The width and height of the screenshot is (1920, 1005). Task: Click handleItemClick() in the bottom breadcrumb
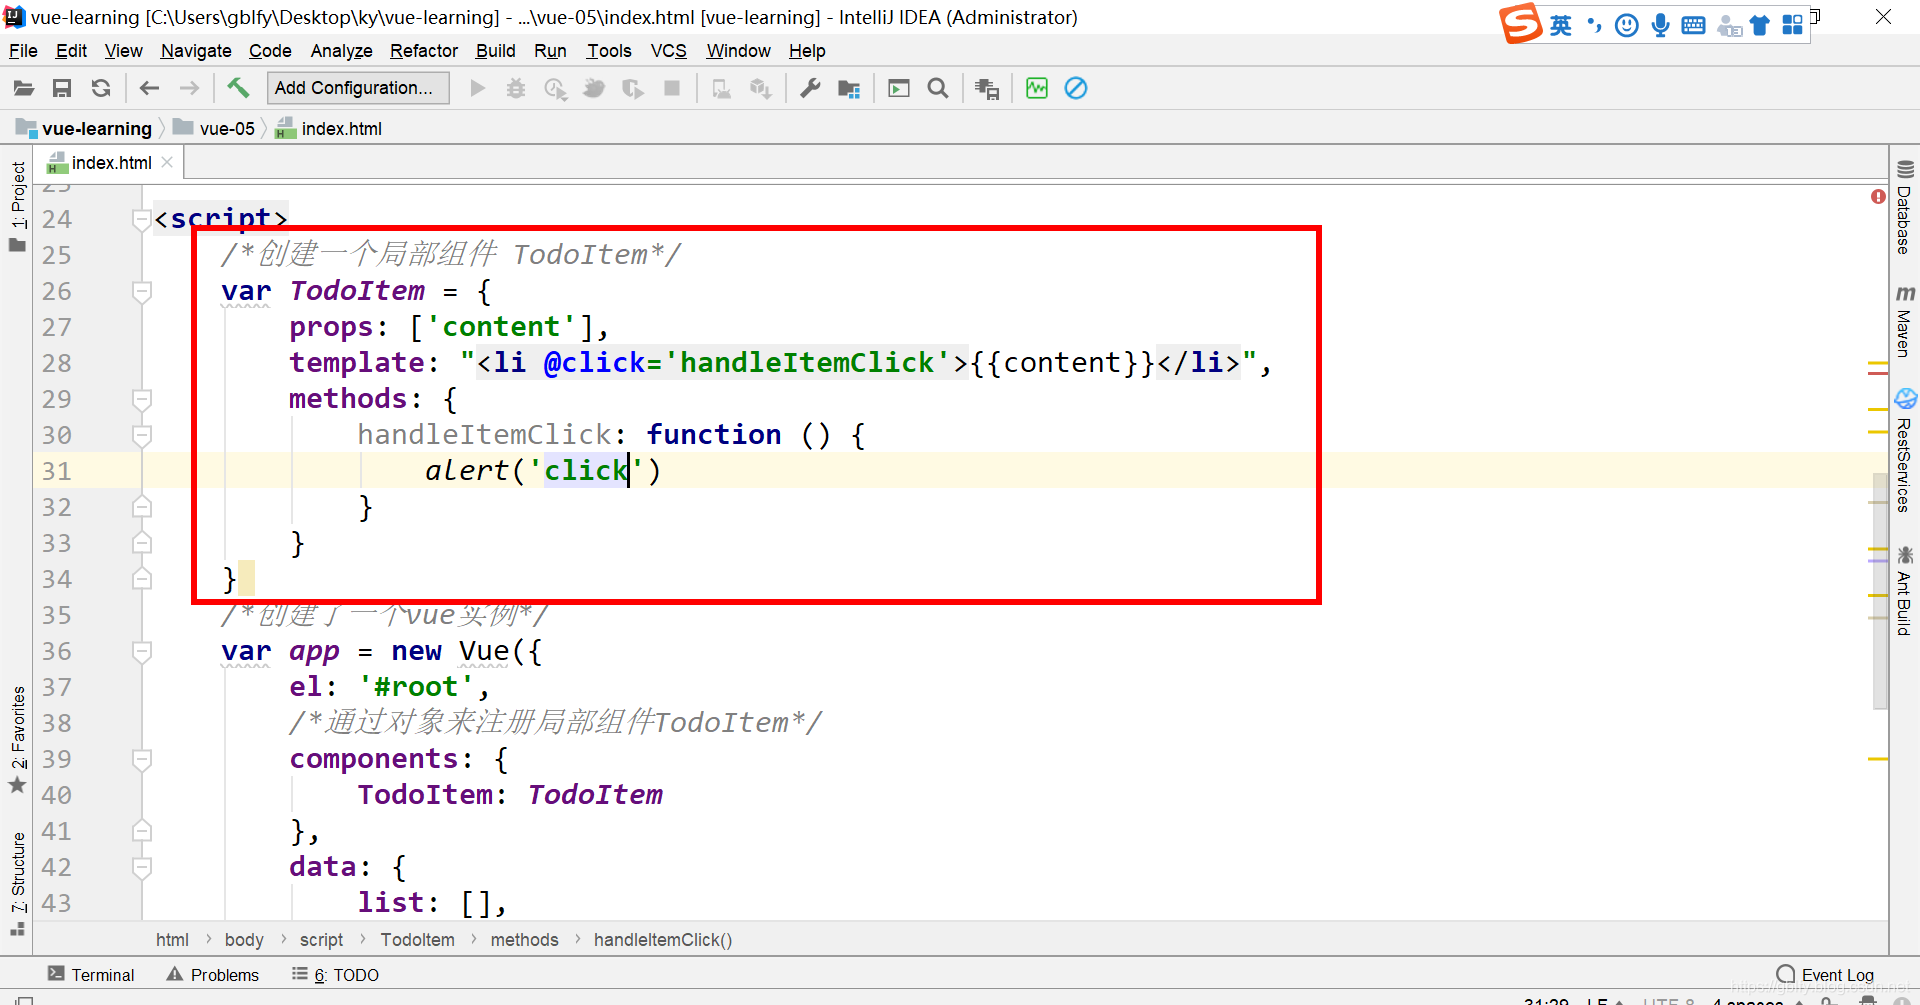click(x=663, y=940)
